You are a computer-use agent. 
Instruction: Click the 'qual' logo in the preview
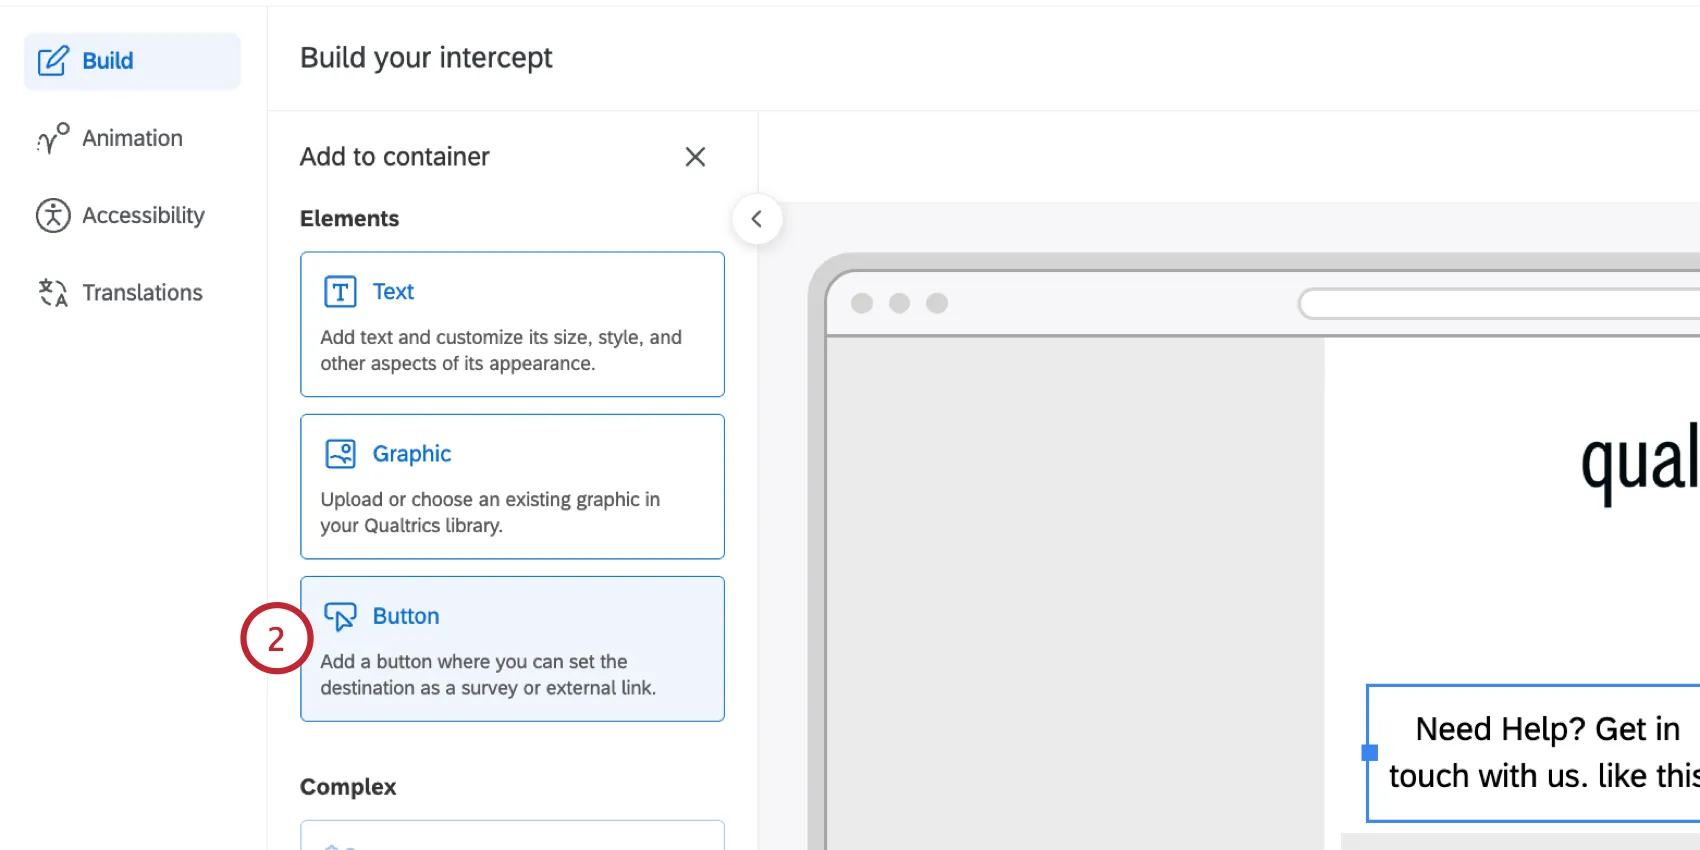coord(1640,463)
